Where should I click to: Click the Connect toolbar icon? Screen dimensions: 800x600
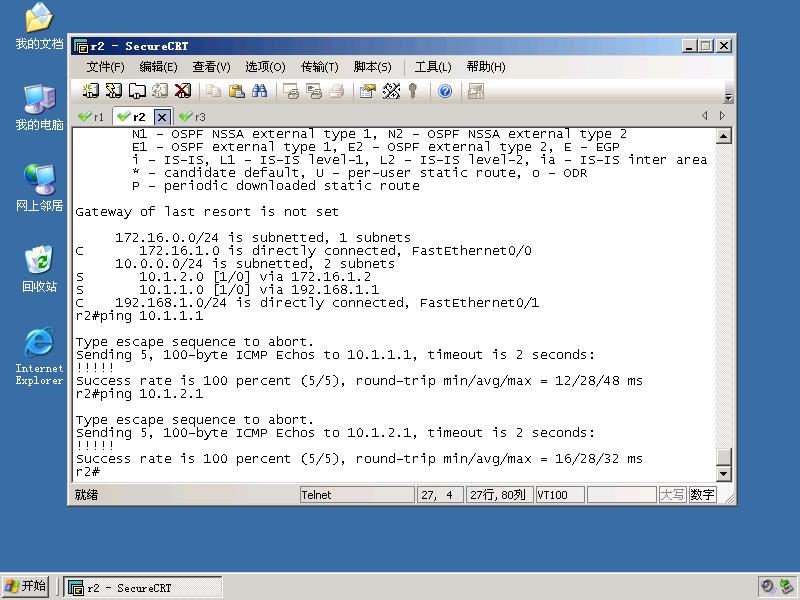[x=90, y=91]
